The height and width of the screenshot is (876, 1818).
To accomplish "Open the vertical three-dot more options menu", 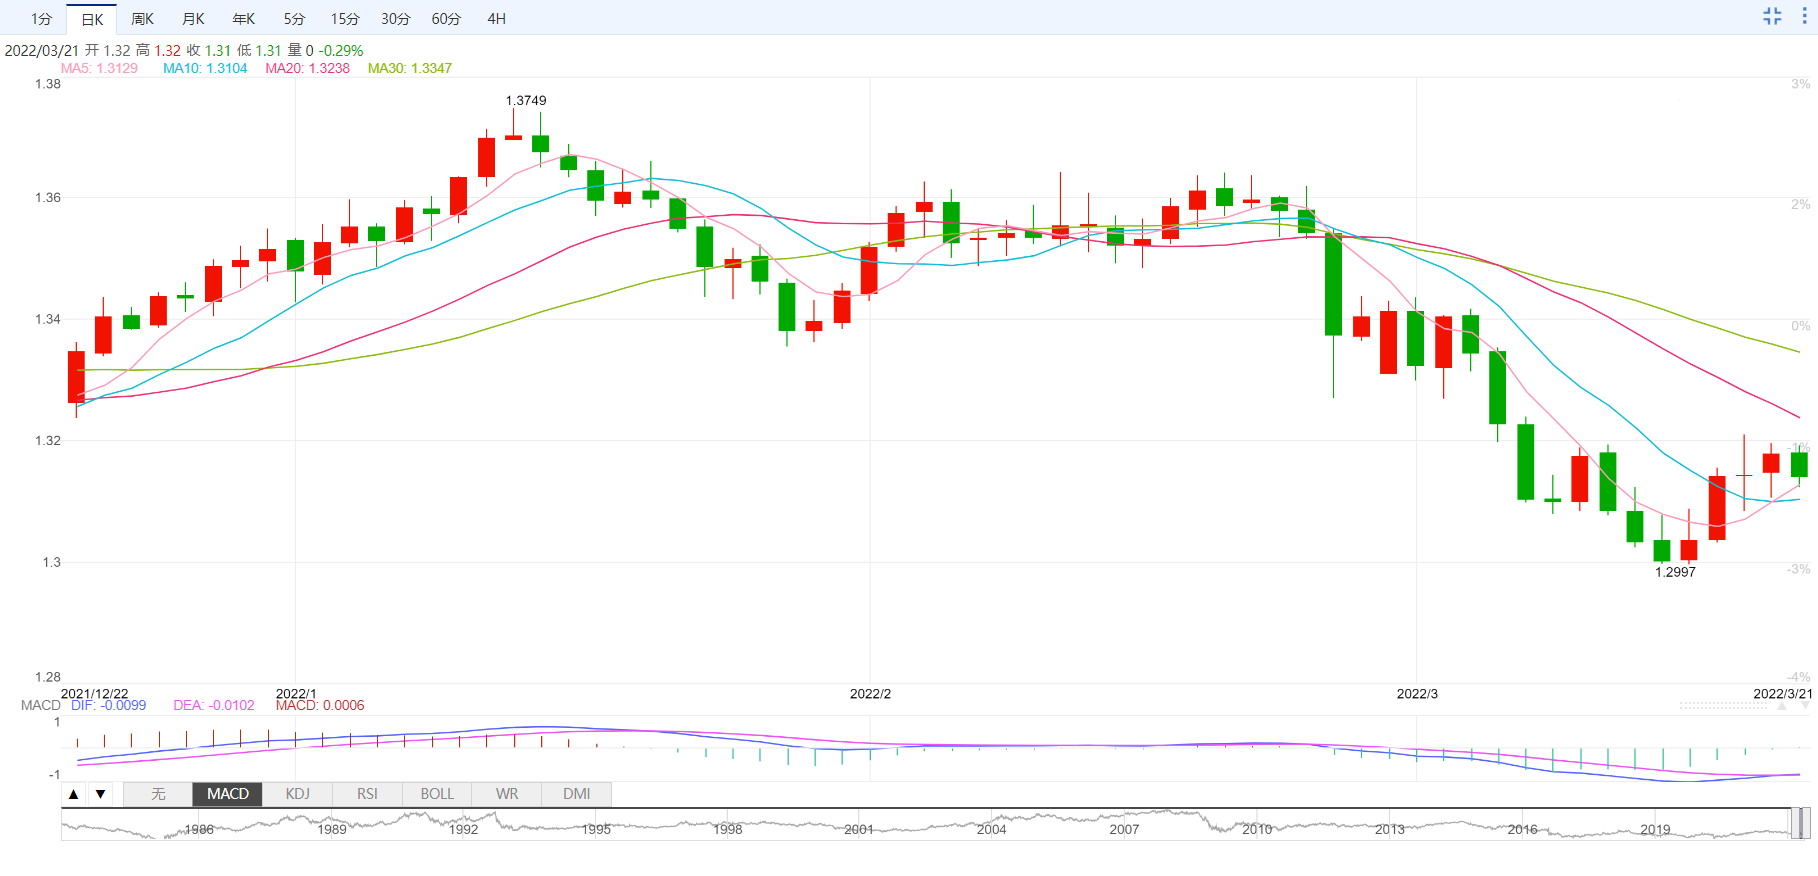I will coord(1804,16).
